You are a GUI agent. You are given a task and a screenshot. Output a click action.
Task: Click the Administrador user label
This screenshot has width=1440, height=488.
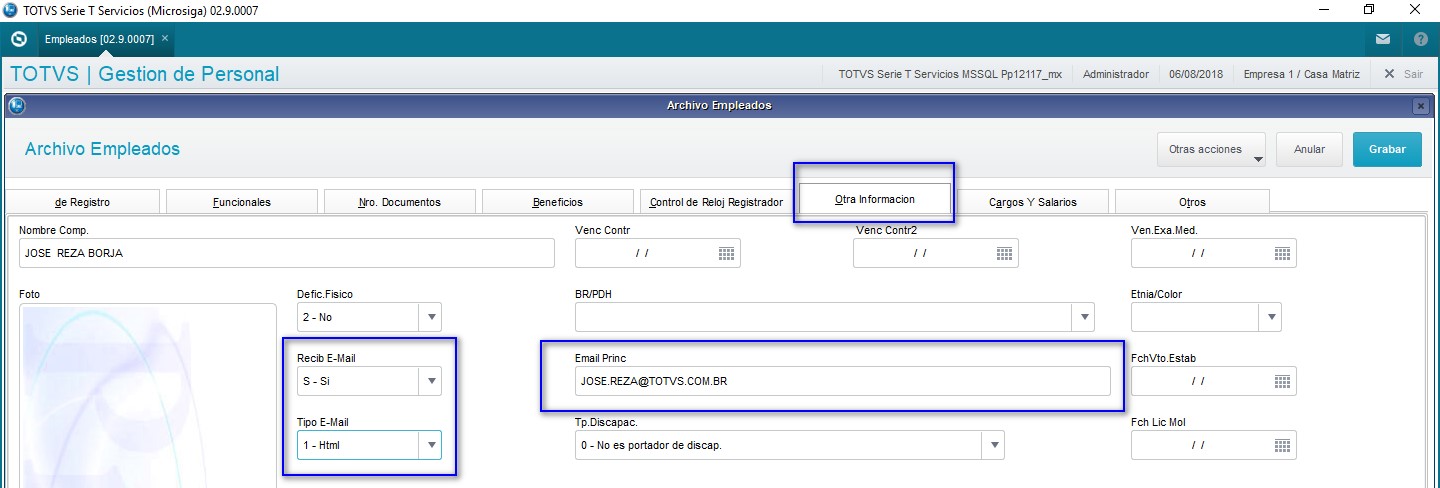1116,74
